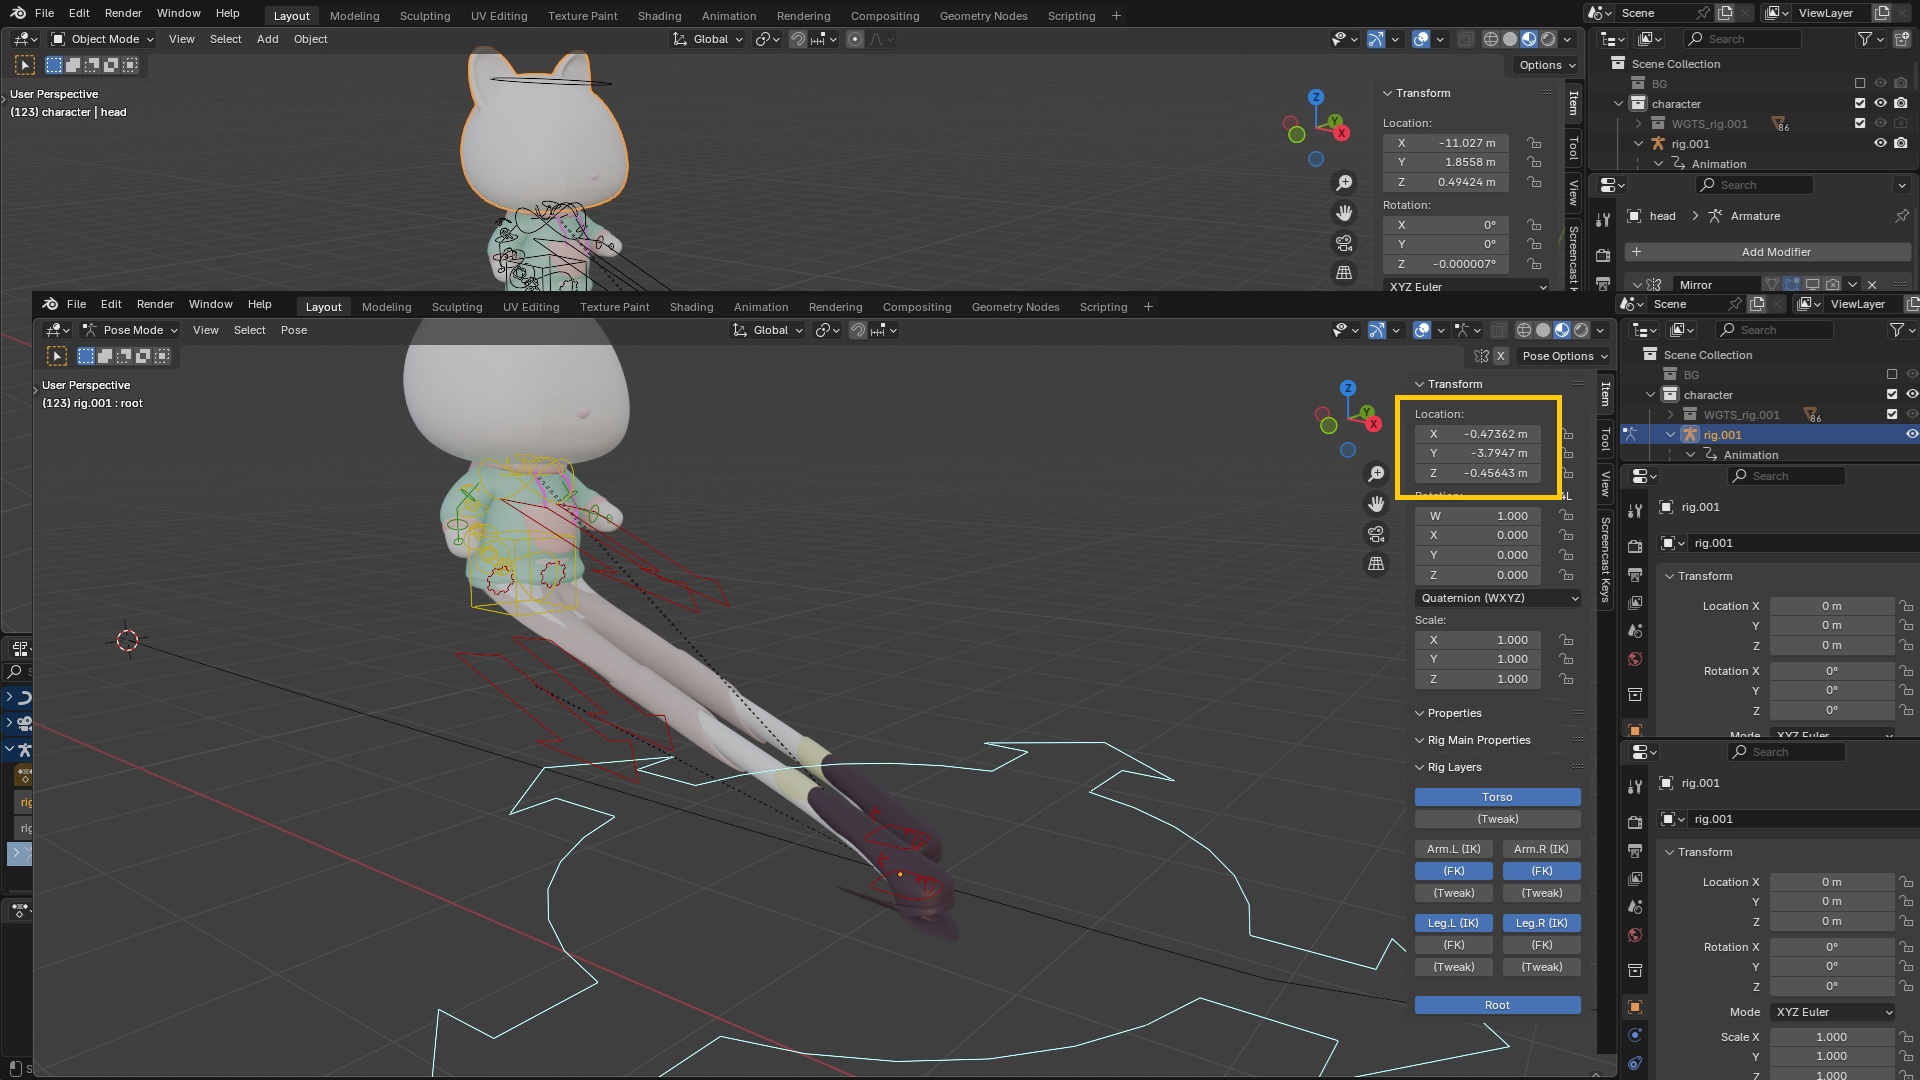Image resolution: width=1920 pixels, height=1080 pixels.
Task: Click the select box tool icon in the front viewport
Action: click(x=57, y=356)
